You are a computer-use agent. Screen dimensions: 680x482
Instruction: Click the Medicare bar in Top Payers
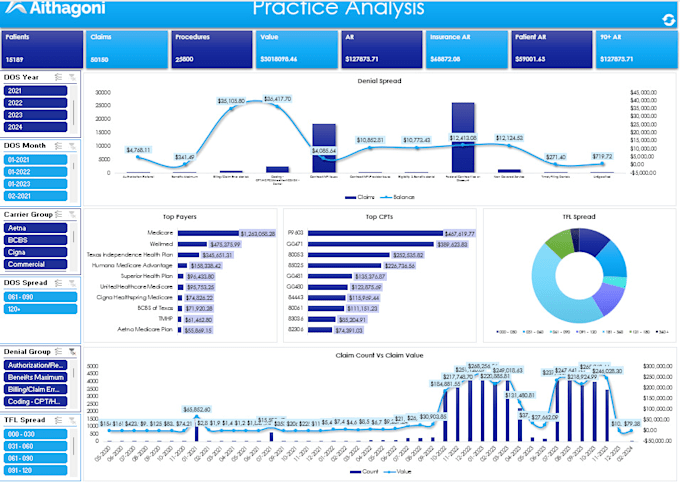click(209, 233)
